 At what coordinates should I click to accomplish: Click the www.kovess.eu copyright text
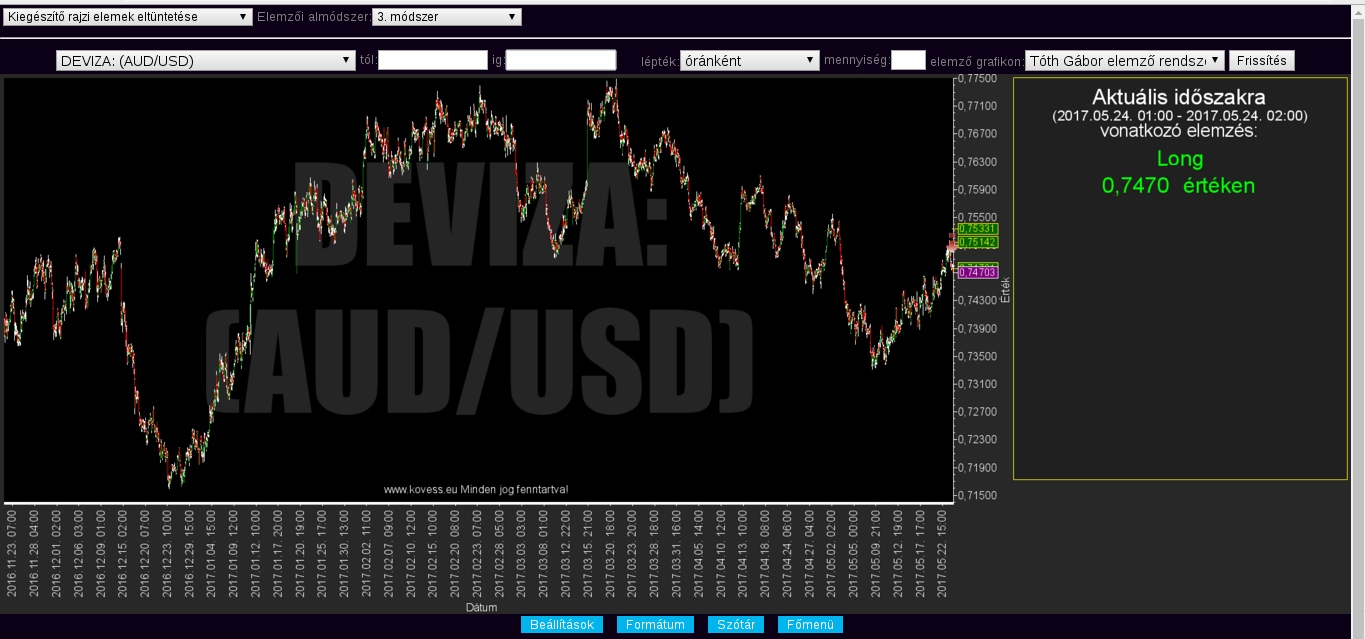(476, 489)
